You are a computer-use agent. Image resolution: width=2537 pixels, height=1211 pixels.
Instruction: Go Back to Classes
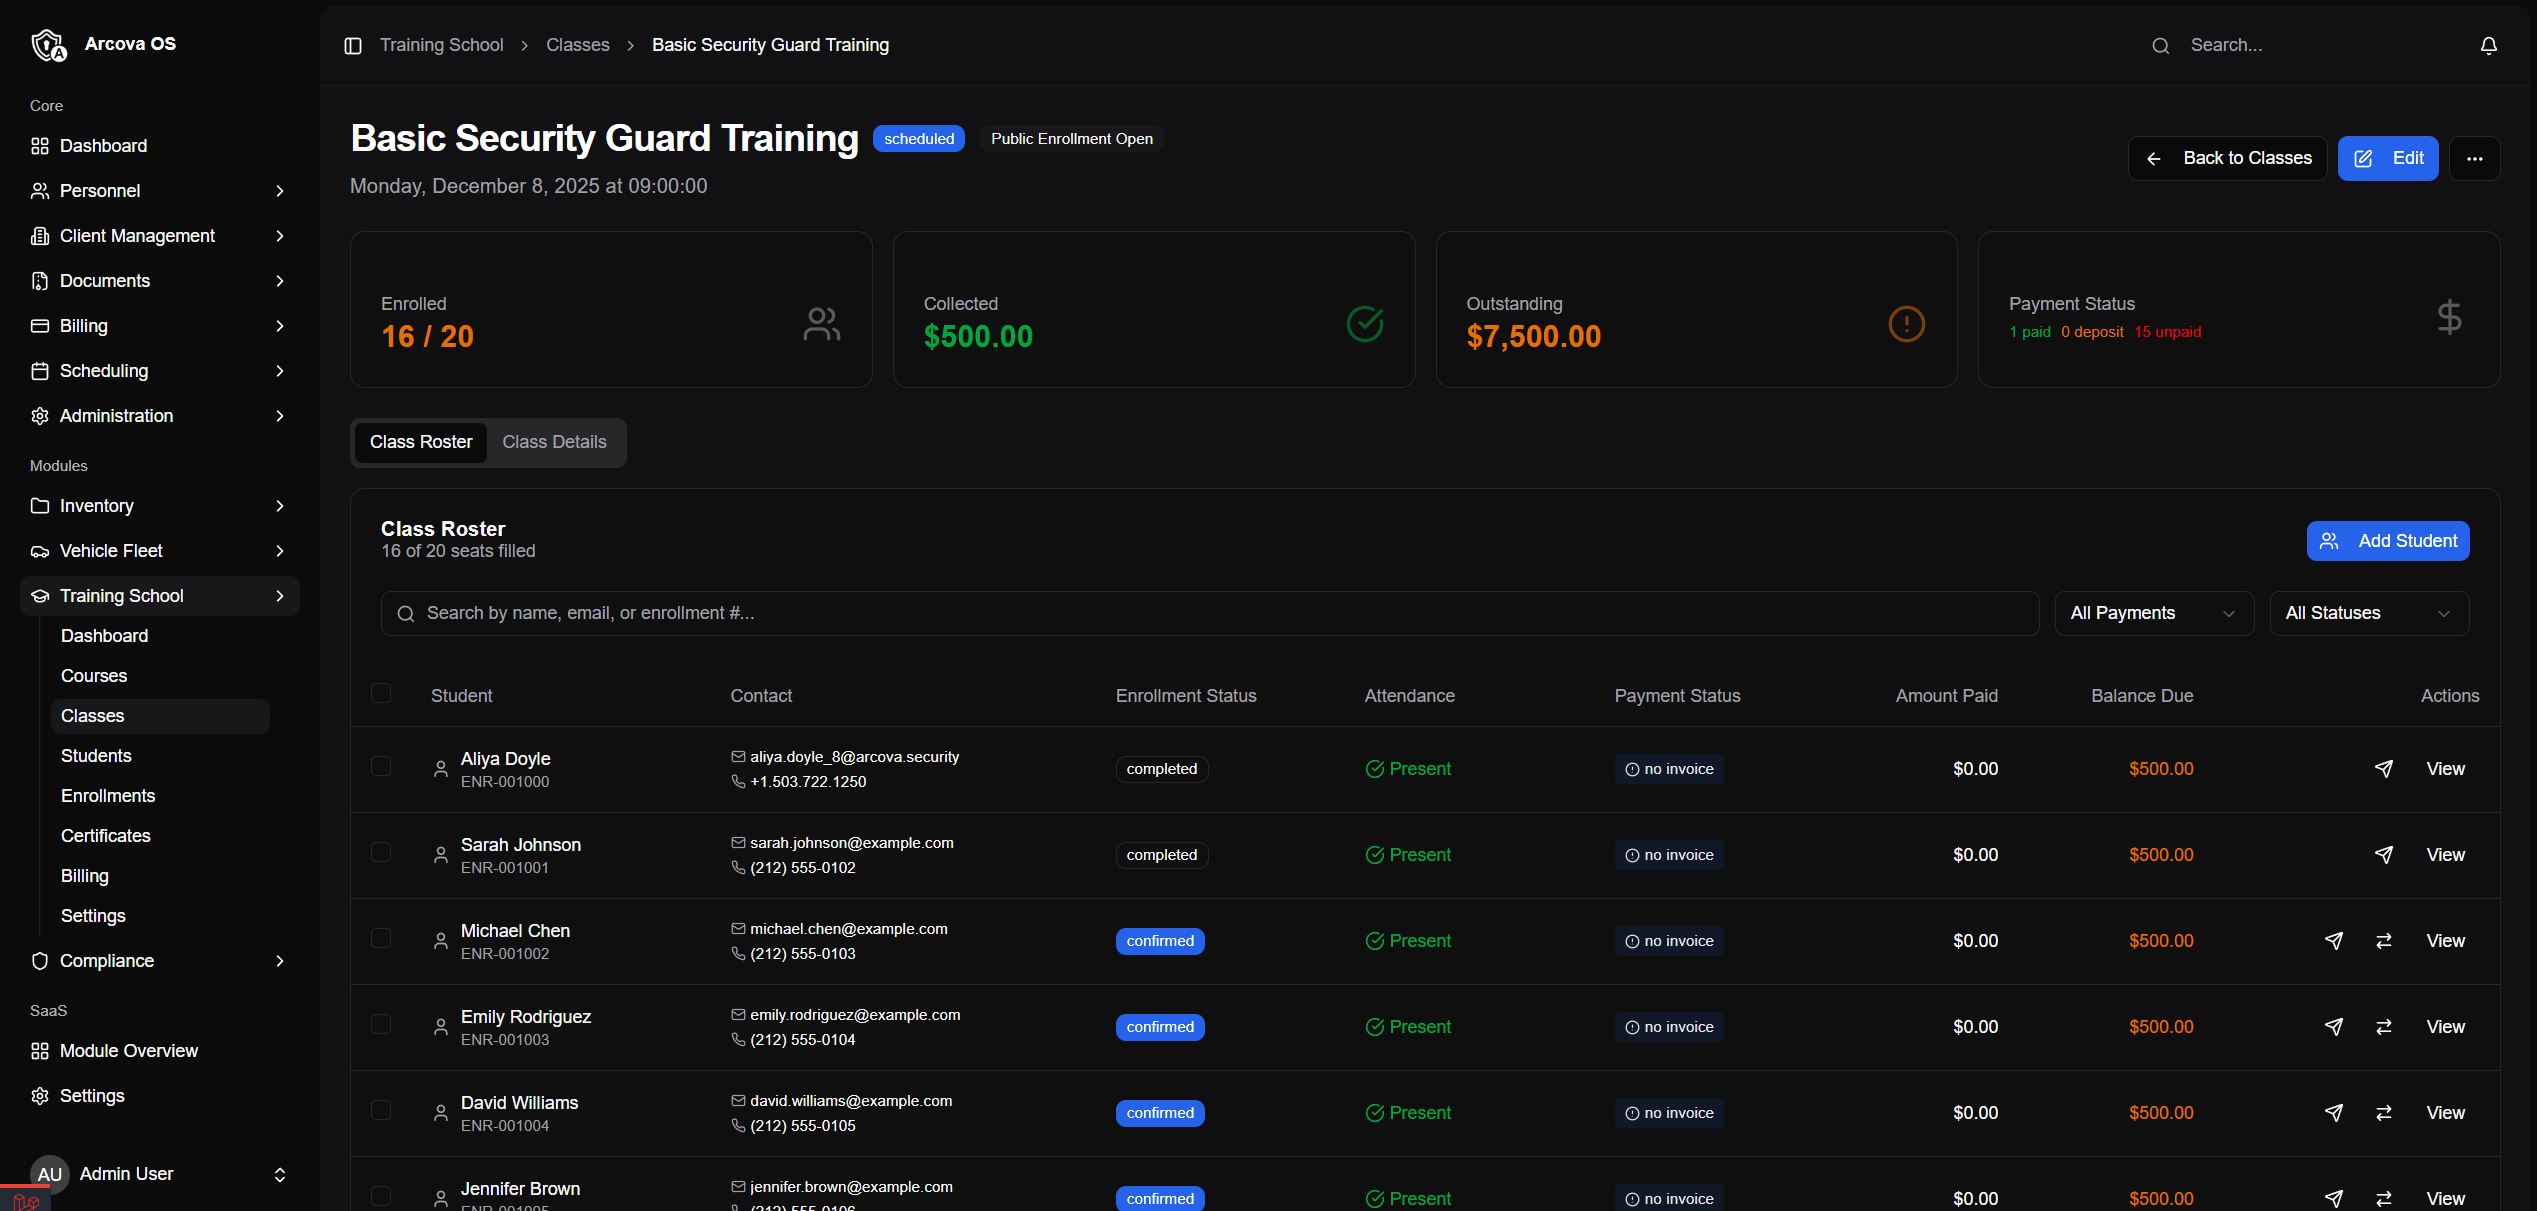click(2227, 159)
